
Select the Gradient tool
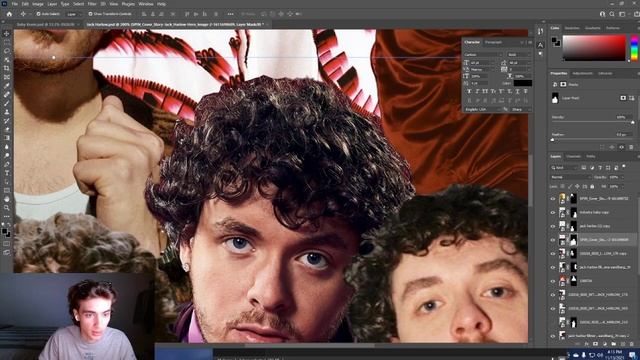click(7, 138)
